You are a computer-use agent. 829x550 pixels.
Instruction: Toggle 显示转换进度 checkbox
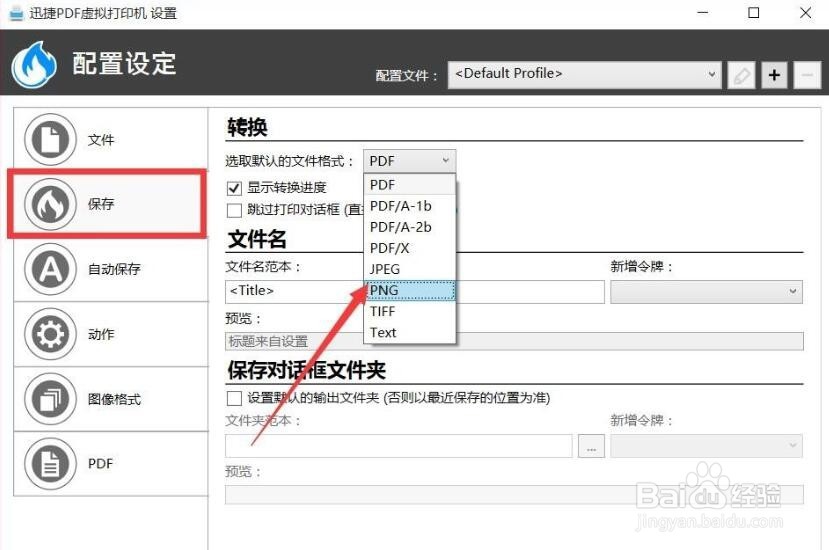tap(234, 188)
